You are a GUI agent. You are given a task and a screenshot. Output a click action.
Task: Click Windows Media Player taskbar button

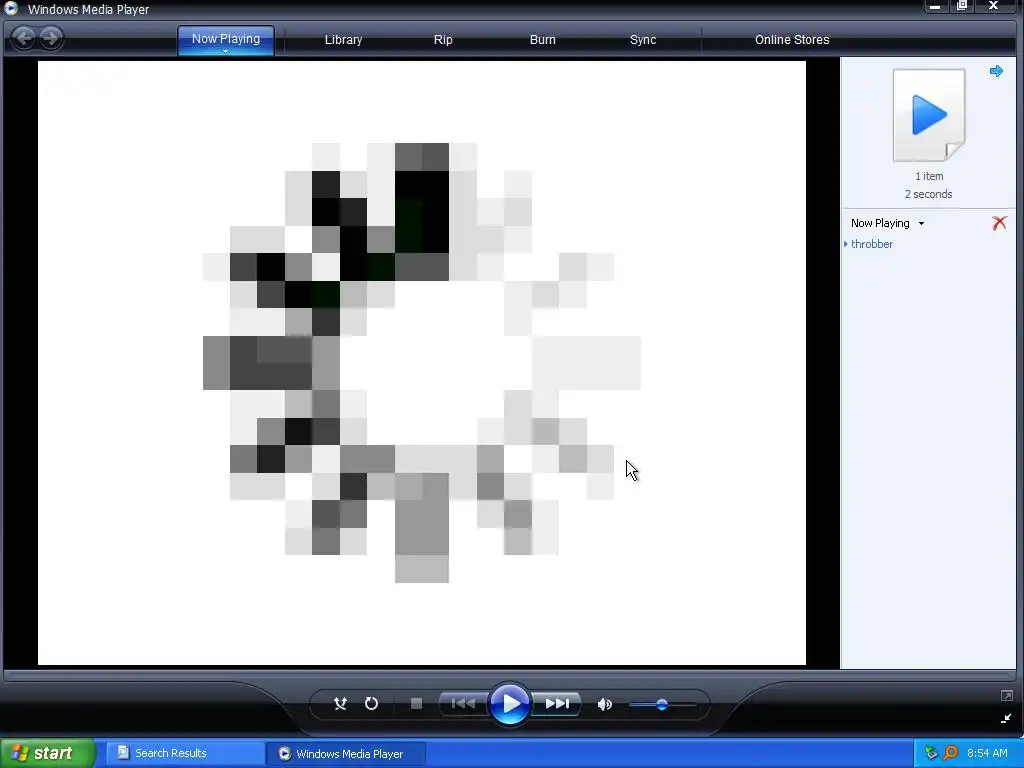click(346, 754)
